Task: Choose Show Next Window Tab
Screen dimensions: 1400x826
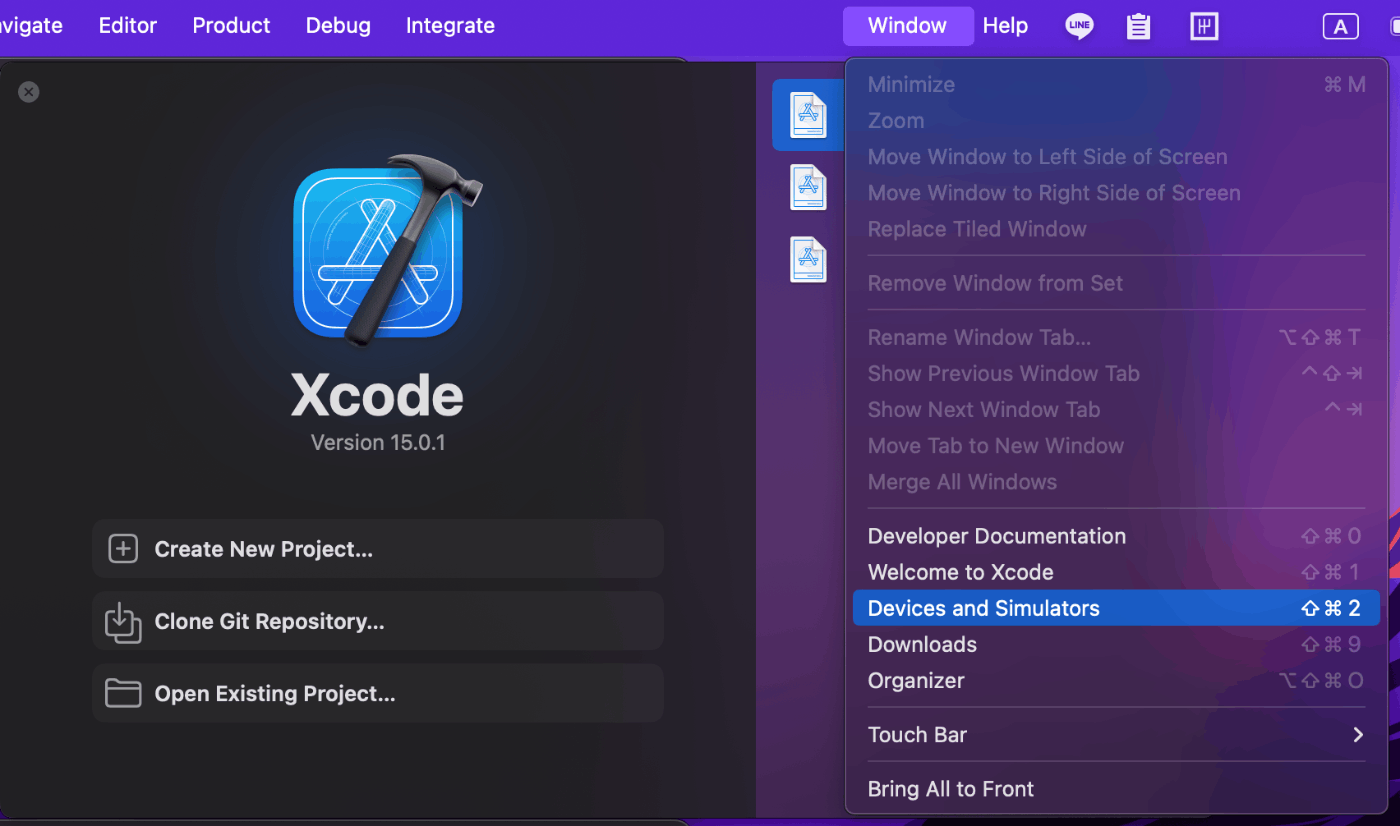Action: coord(1116,409)
